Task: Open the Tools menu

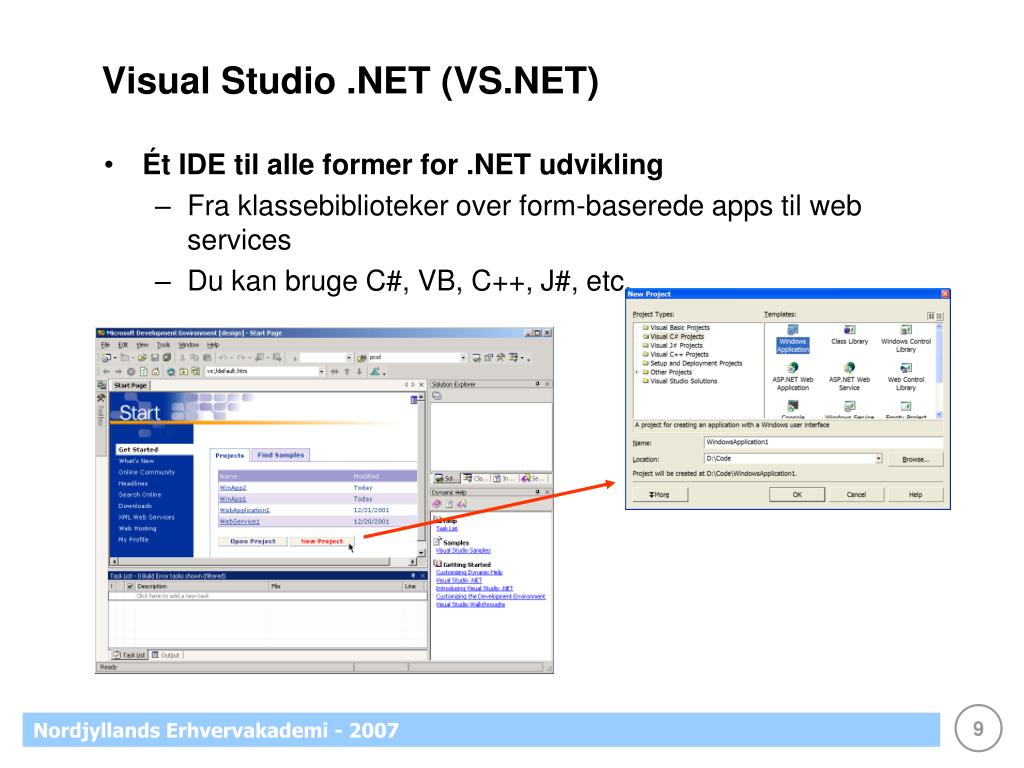Action: [163, 345]
